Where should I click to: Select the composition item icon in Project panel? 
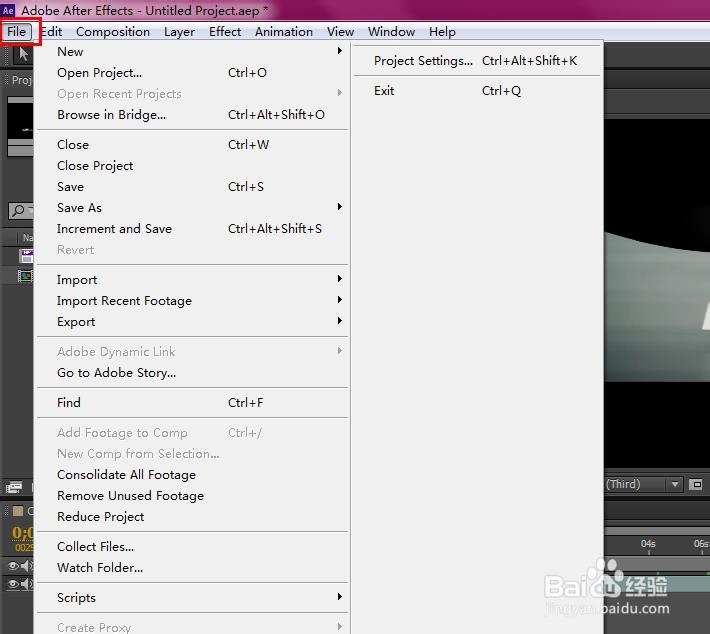[x=25, y=275]
